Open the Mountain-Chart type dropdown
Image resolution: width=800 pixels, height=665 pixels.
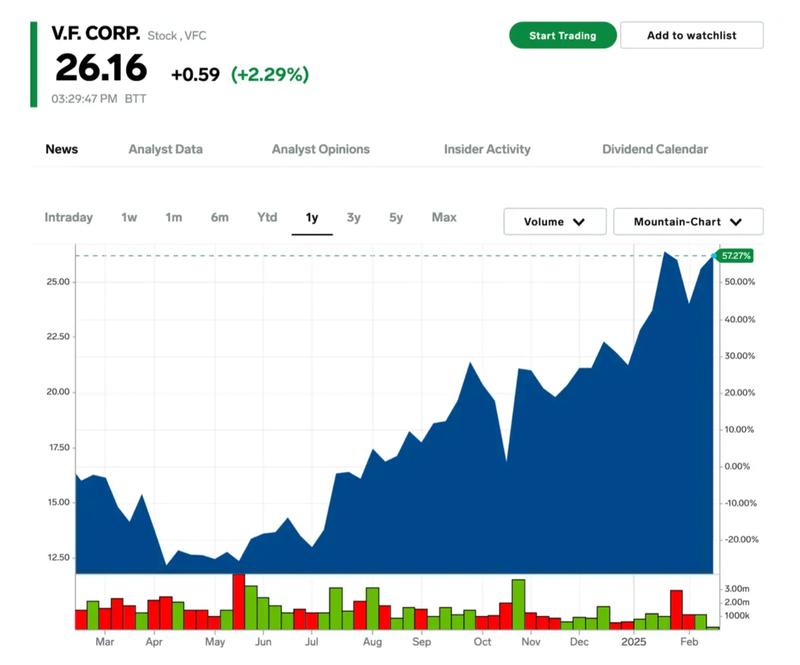tap(687, 222)
